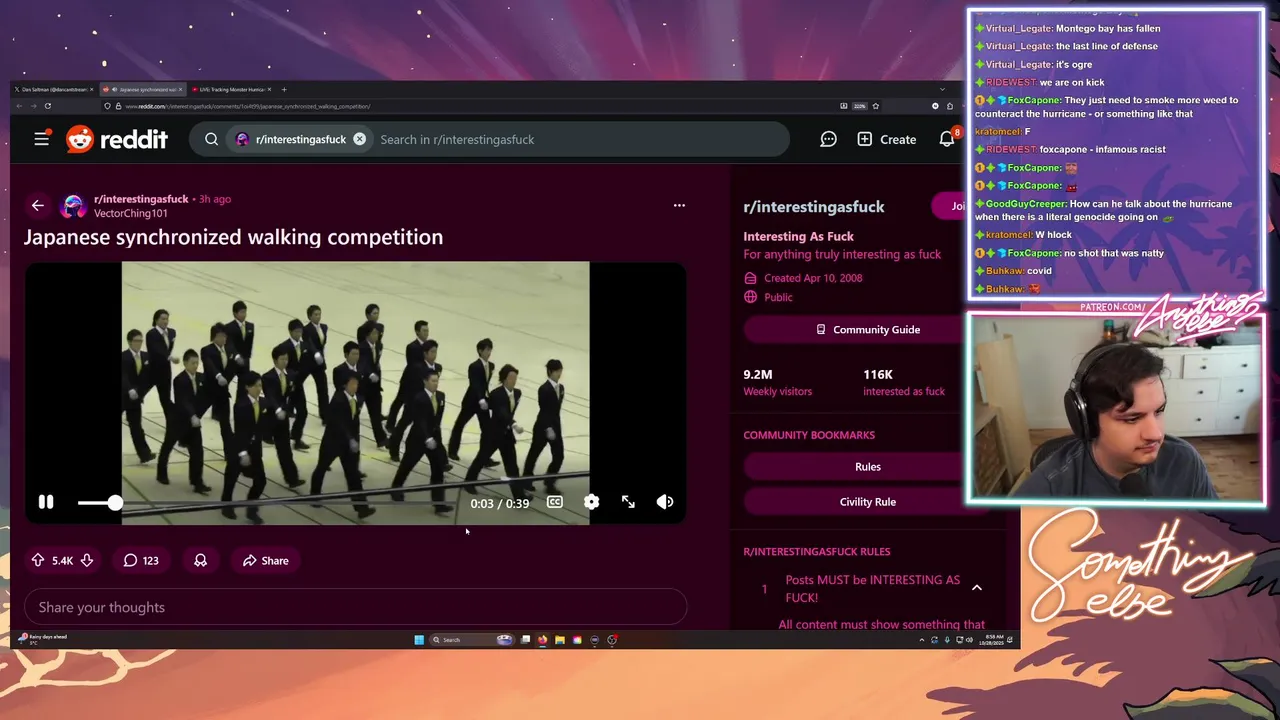This screenshot has width=1280, height=720.
Task: Upvote the post
Action: click(38, 560)
